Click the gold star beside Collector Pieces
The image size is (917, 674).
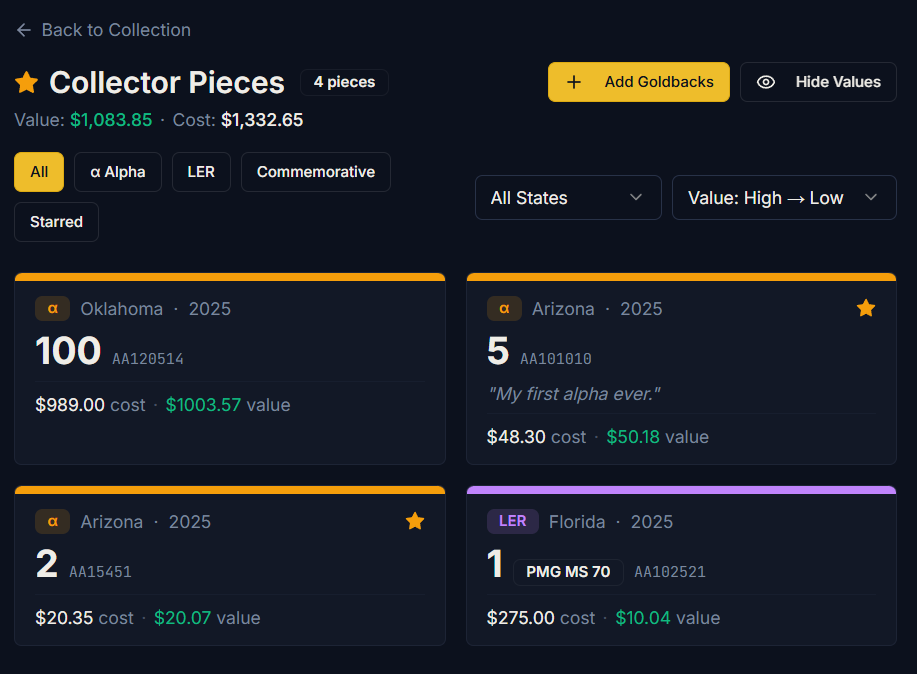click(27, 82)
